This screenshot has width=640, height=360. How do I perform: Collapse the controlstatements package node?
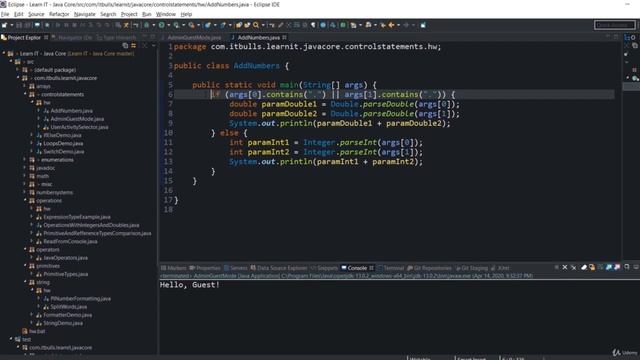pyautogui.click(x=25, y=94)
